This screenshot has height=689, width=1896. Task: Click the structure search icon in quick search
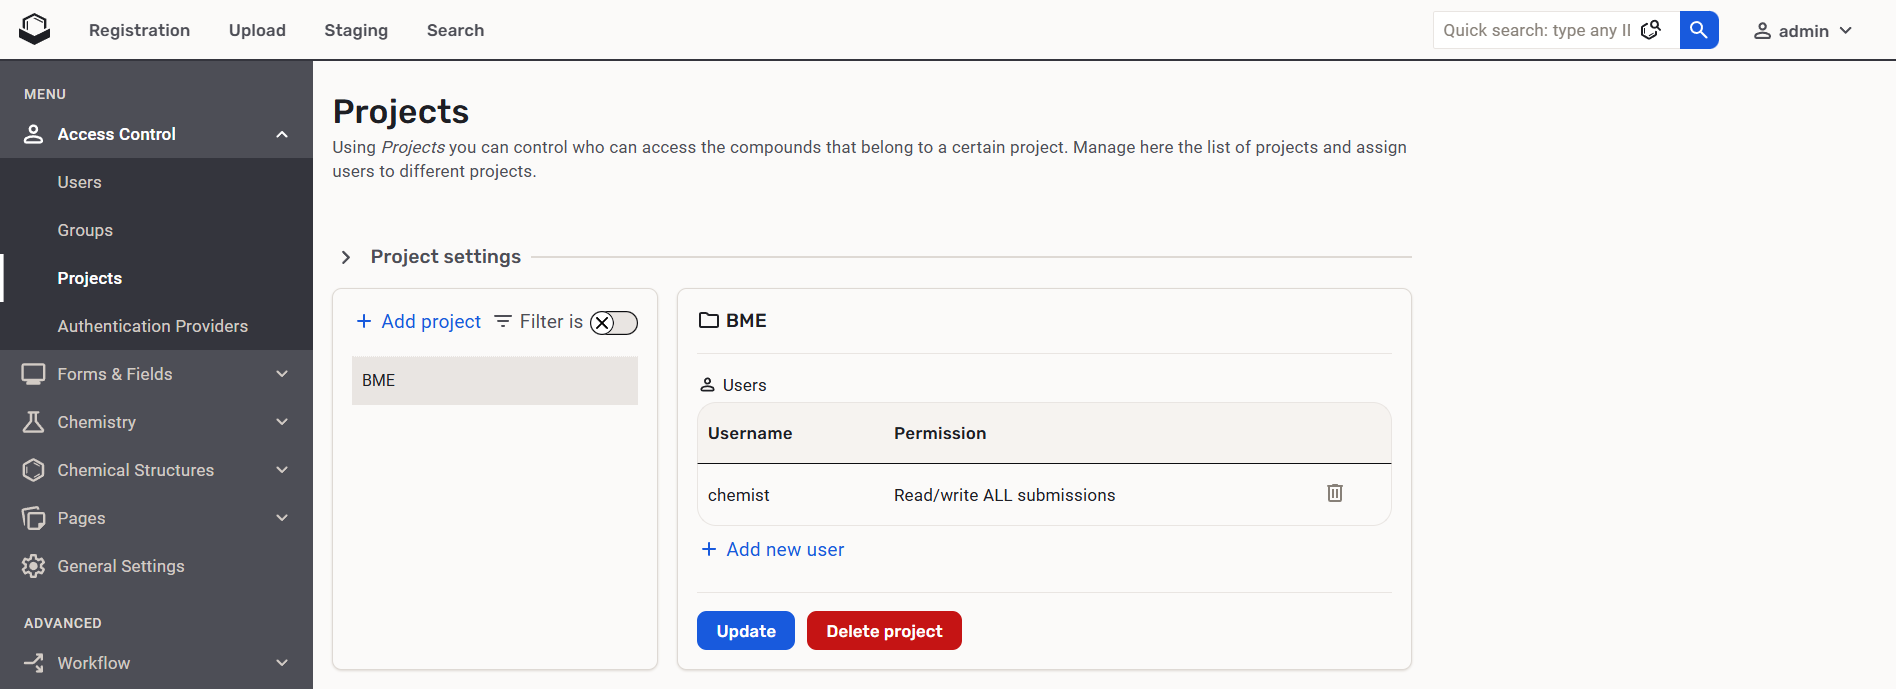click(1651, 30)
